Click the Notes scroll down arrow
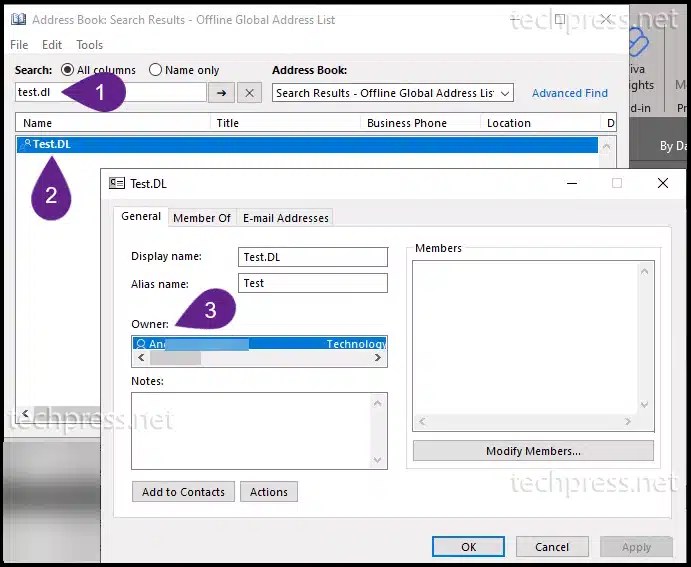The width and height of the screenshot is (691, 567). 378,460
